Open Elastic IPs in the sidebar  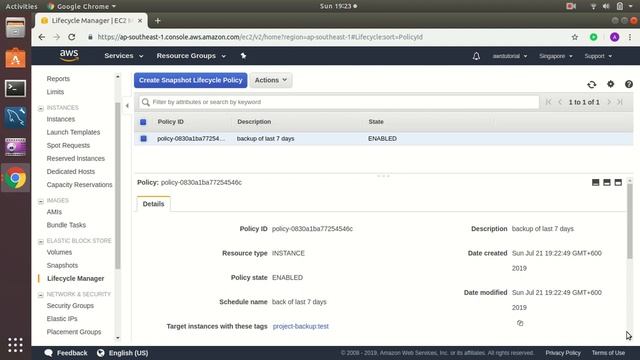point(62,318)
